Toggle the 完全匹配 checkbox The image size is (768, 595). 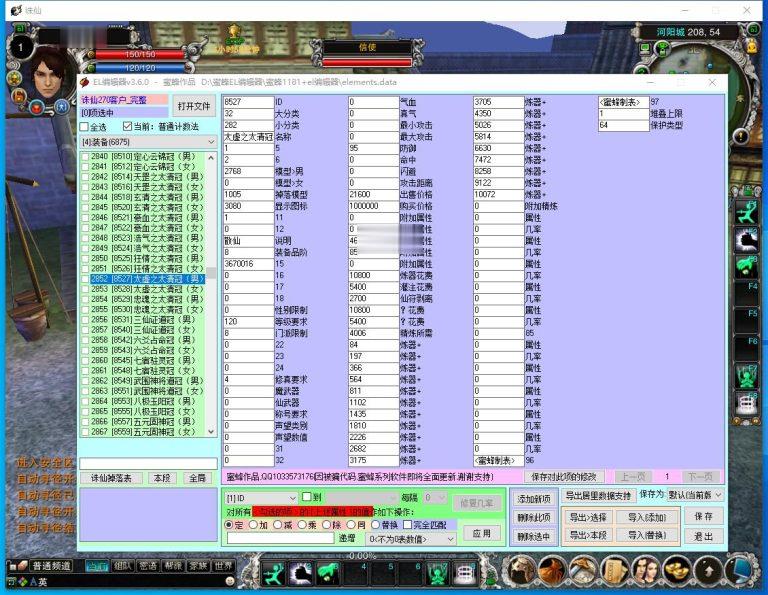coord(407,524)
